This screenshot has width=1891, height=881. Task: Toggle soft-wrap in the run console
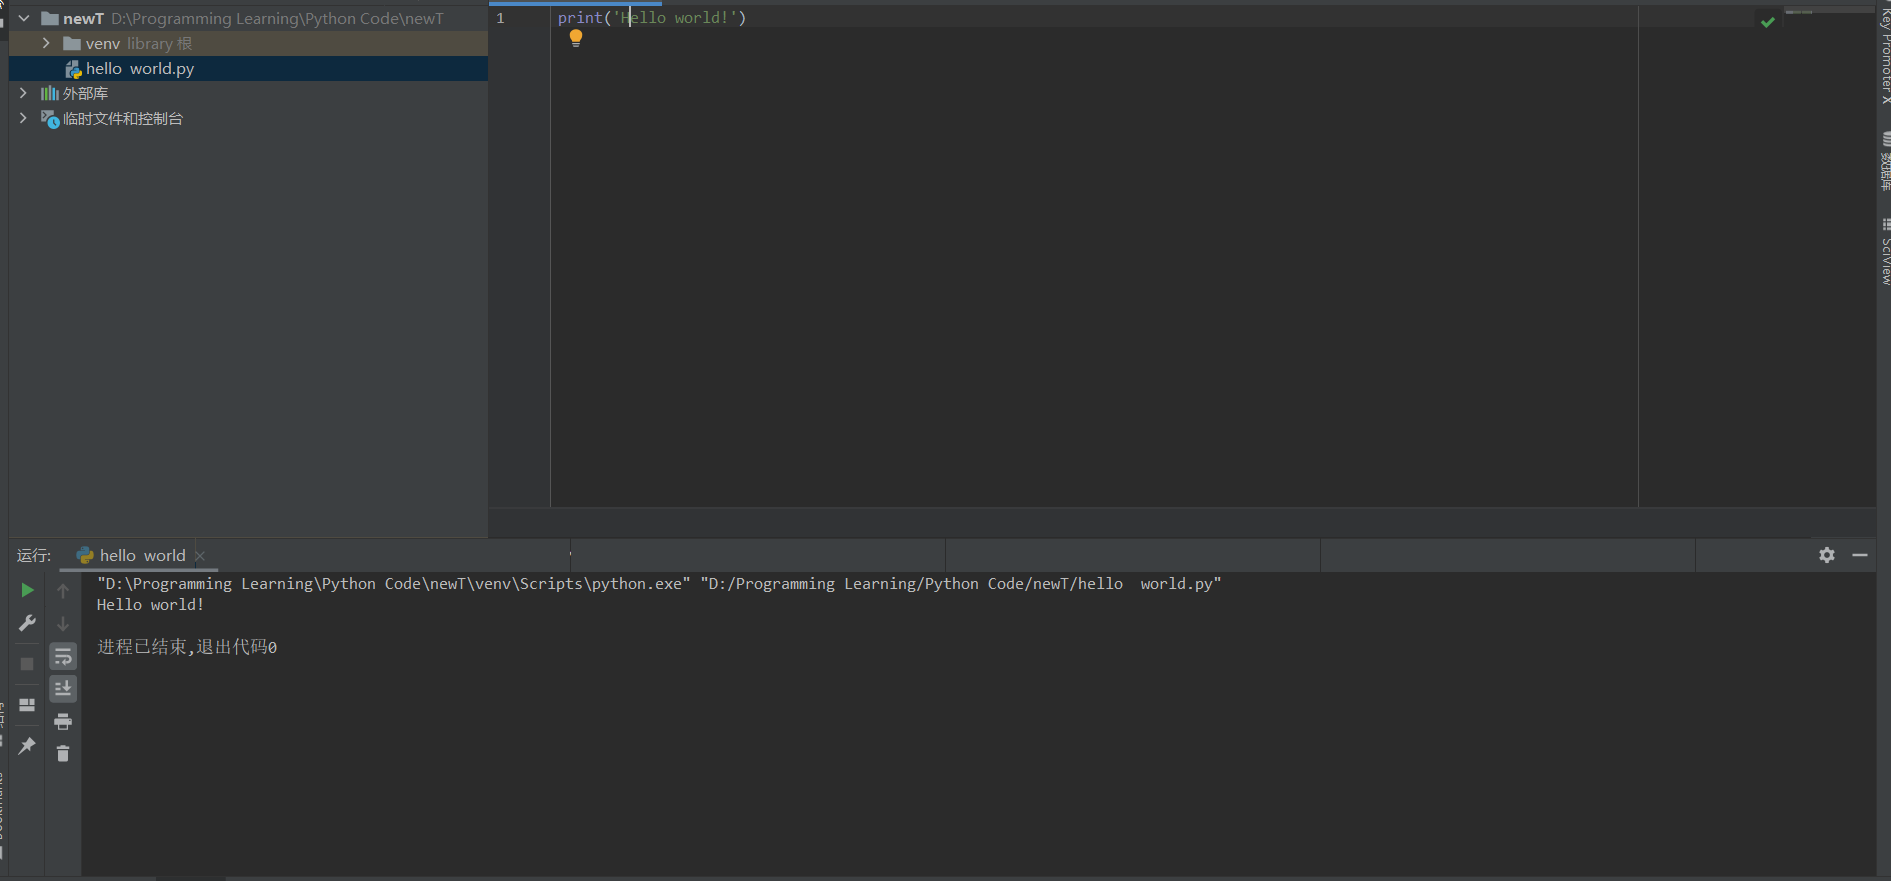click(63, 656)
